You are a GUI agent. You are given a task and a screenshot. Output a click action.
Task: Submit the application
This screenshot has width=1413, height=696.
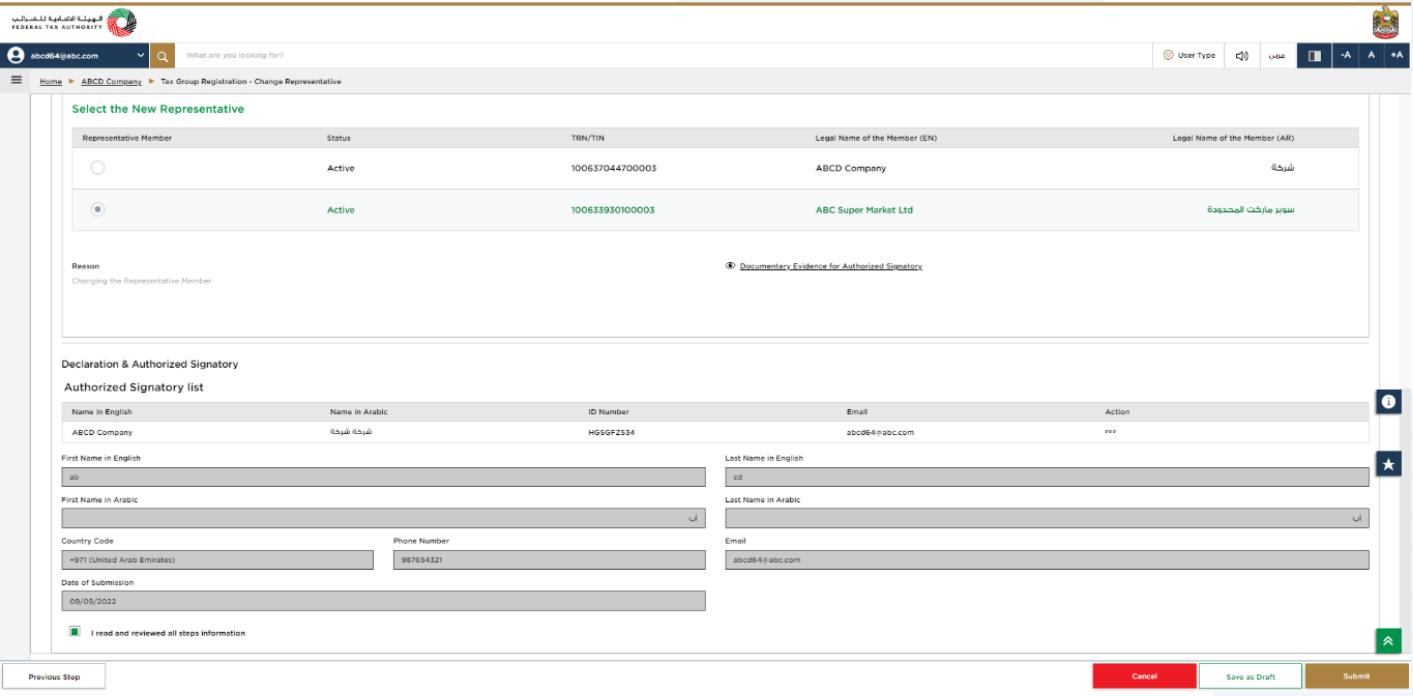(1356, 677)
